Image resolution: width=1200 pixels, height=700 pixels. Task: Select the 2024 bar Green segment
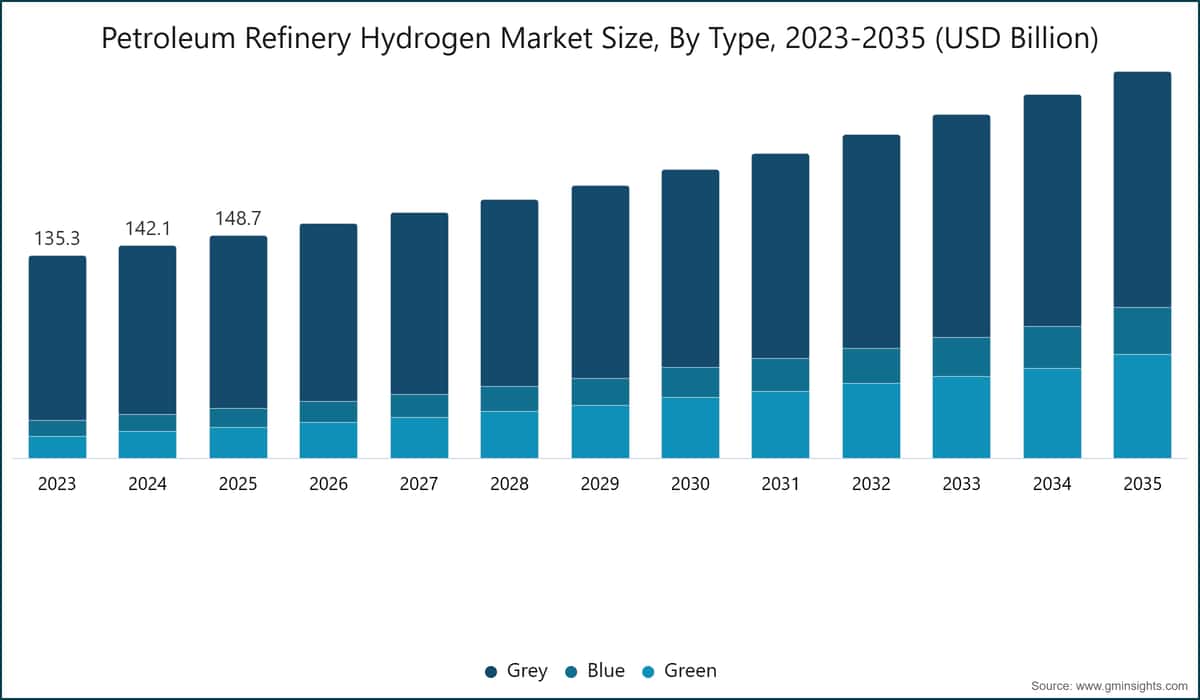point(148,445)
